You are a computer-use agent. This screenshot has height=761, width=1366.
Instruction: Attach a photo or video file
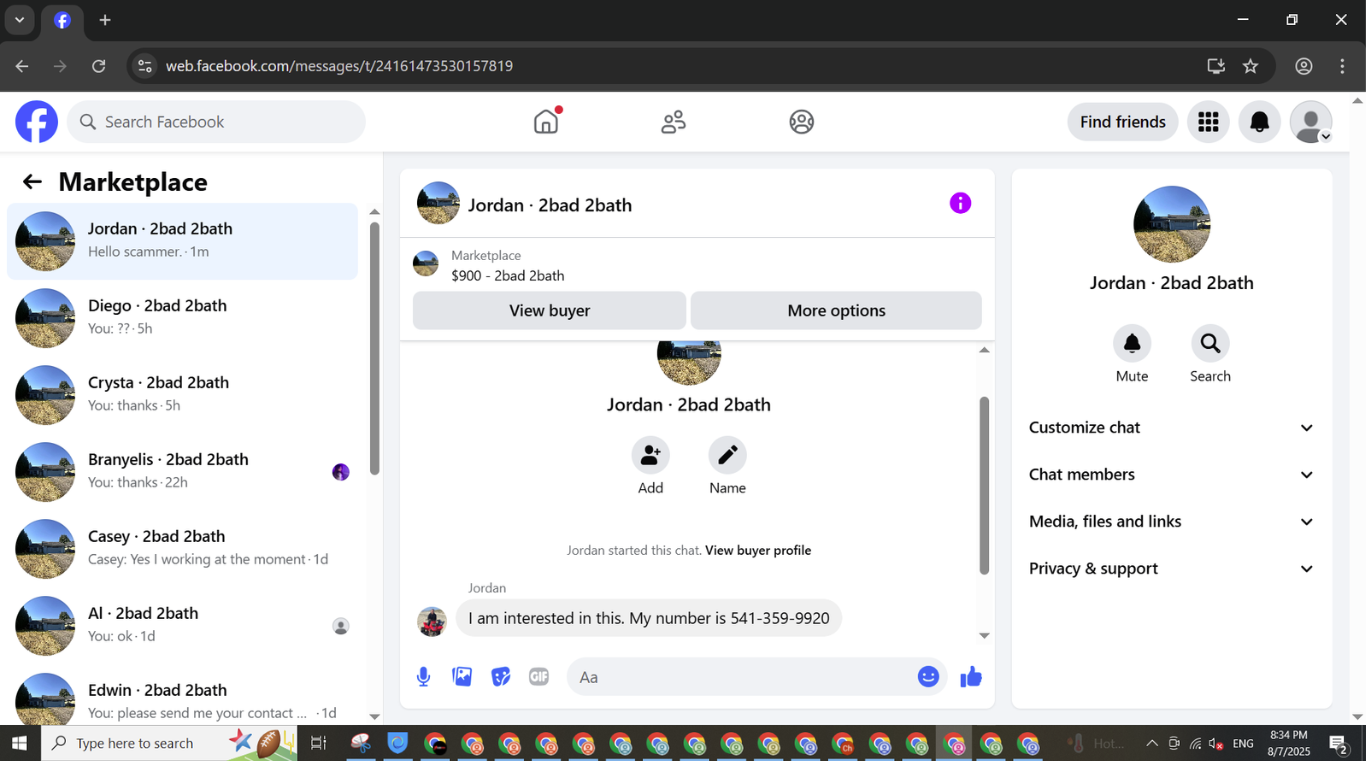click(x=462, y=677)
